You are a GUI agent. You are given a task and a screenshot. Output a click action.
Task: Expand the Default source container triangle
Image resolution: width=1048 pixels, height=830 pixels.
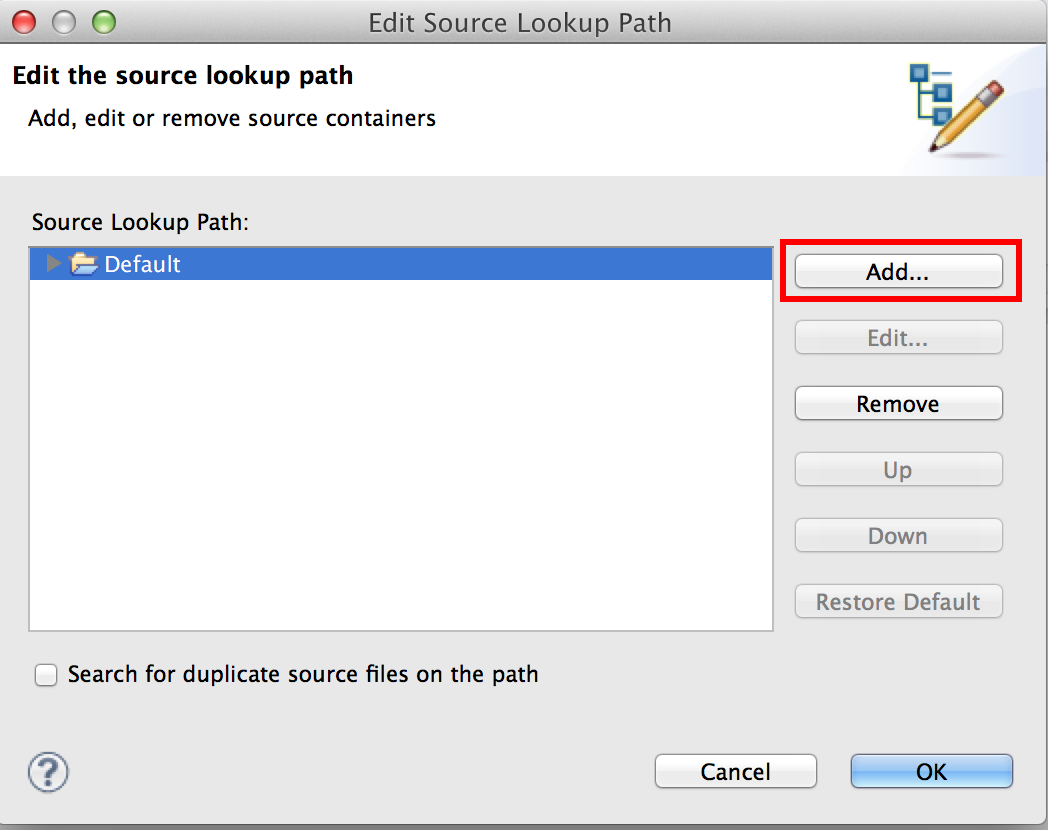click(53, 263)
